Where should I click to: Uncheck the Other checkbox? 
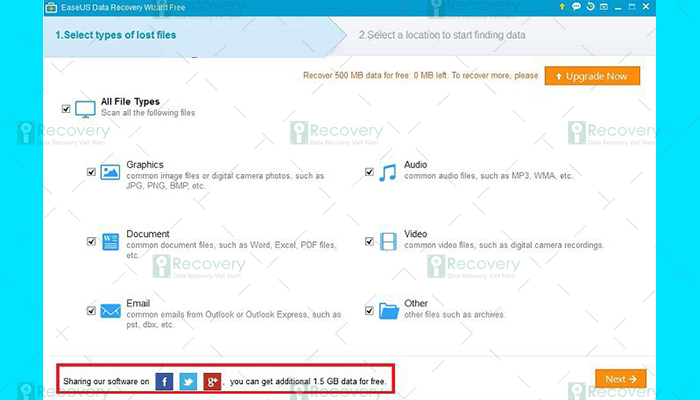point(369,311)
